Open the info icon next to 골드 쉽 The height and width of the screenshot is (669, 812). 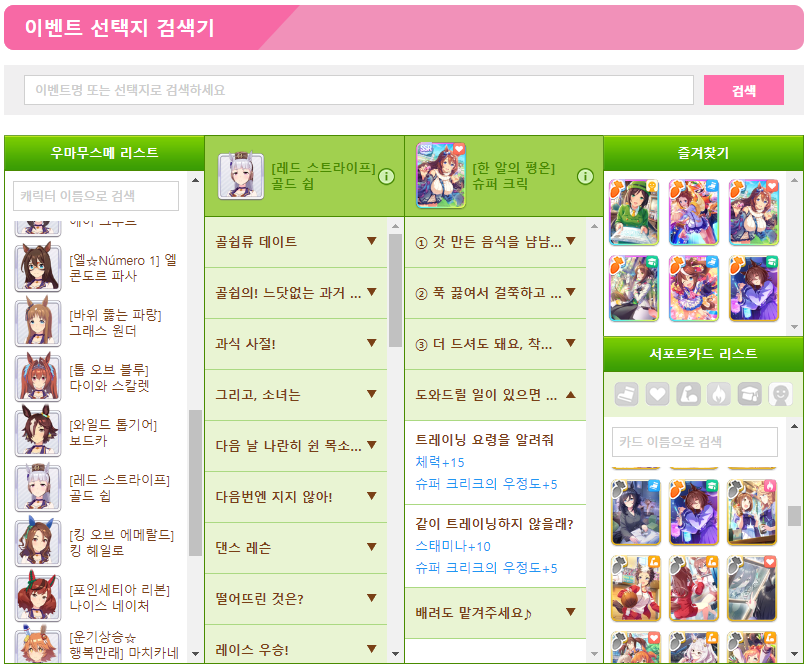[x=386, y=177]
